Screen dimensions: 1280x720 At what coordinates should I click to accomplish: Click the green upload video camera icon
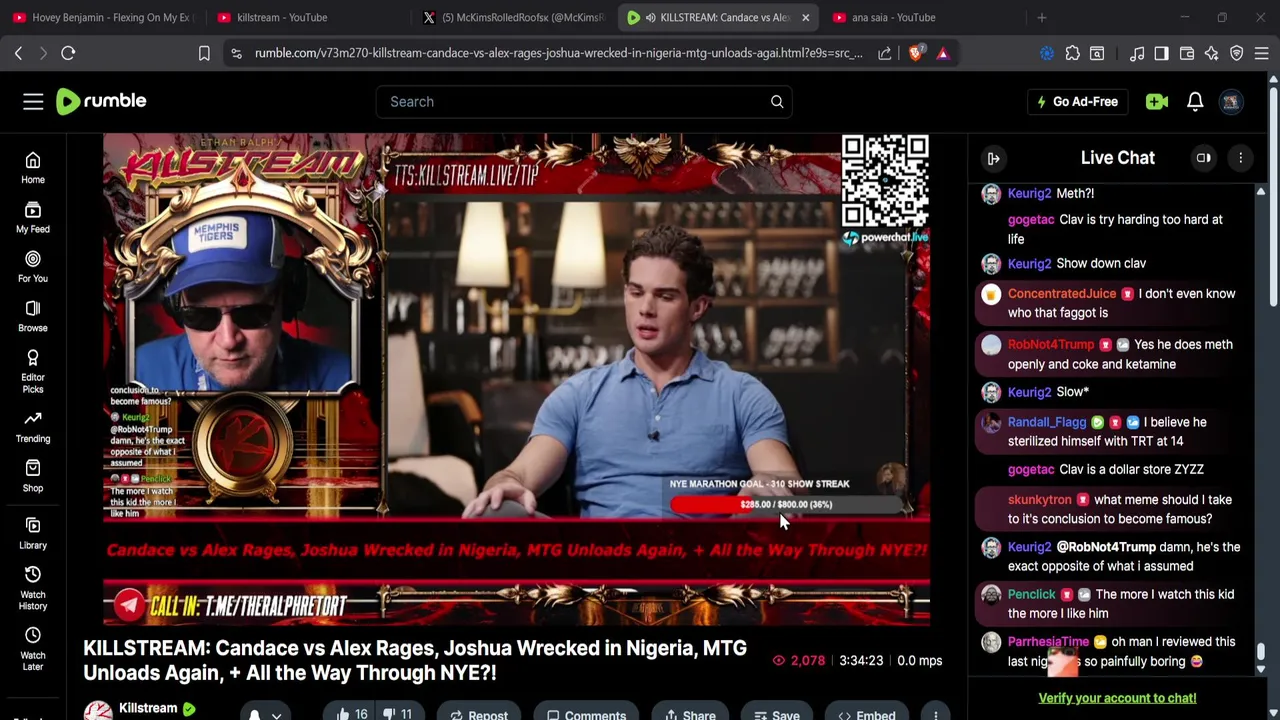pyautogui.click(x=1157, y=101)
